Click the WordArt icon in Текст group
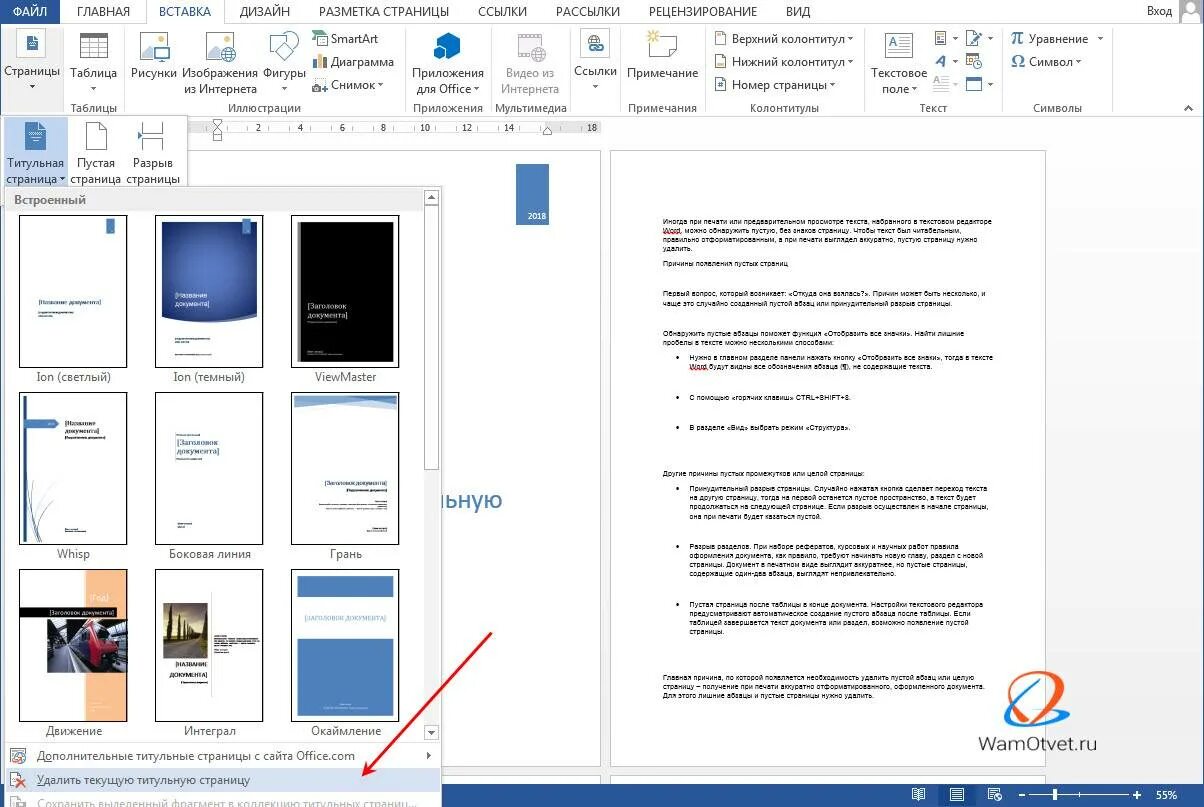The width and height of the screenshot is (1204, 807). click(941, 62)
